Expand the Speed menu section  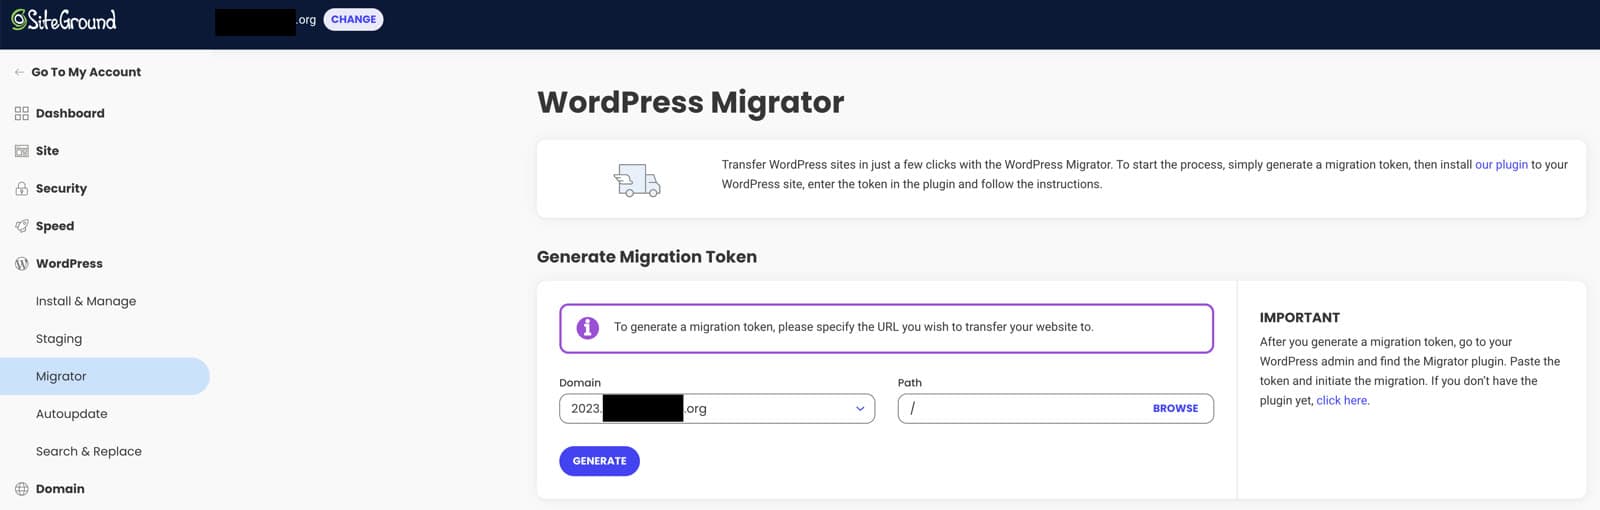click(55, 226)
